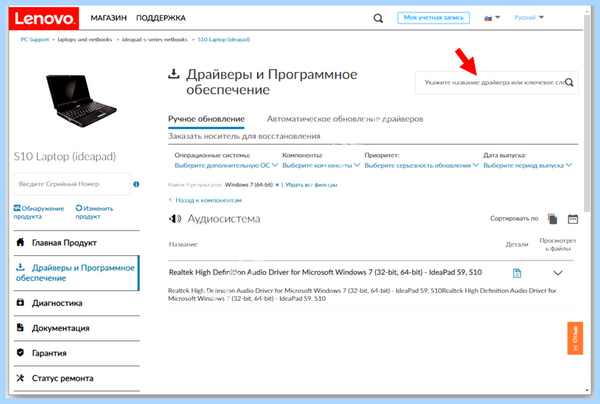Open Заказать носитель для восстановления tab

(244, 136)
